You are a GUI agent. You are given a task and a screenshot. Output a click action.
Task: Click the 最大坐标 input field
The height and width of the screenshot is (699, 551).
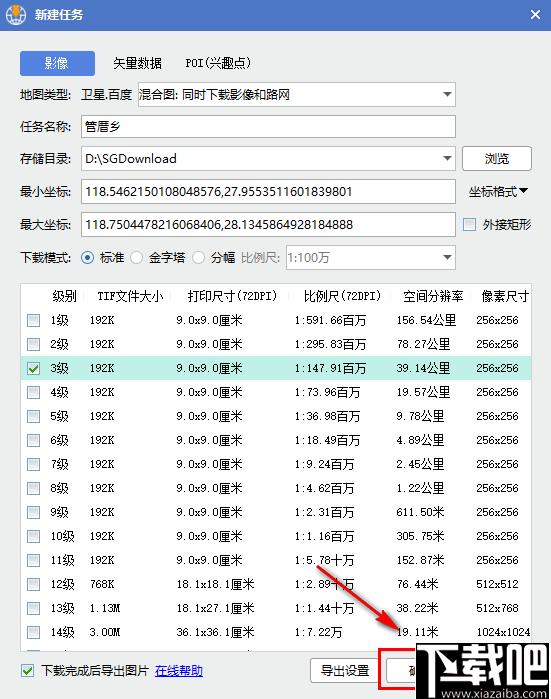pyautogui.click(x=268, y=224)
